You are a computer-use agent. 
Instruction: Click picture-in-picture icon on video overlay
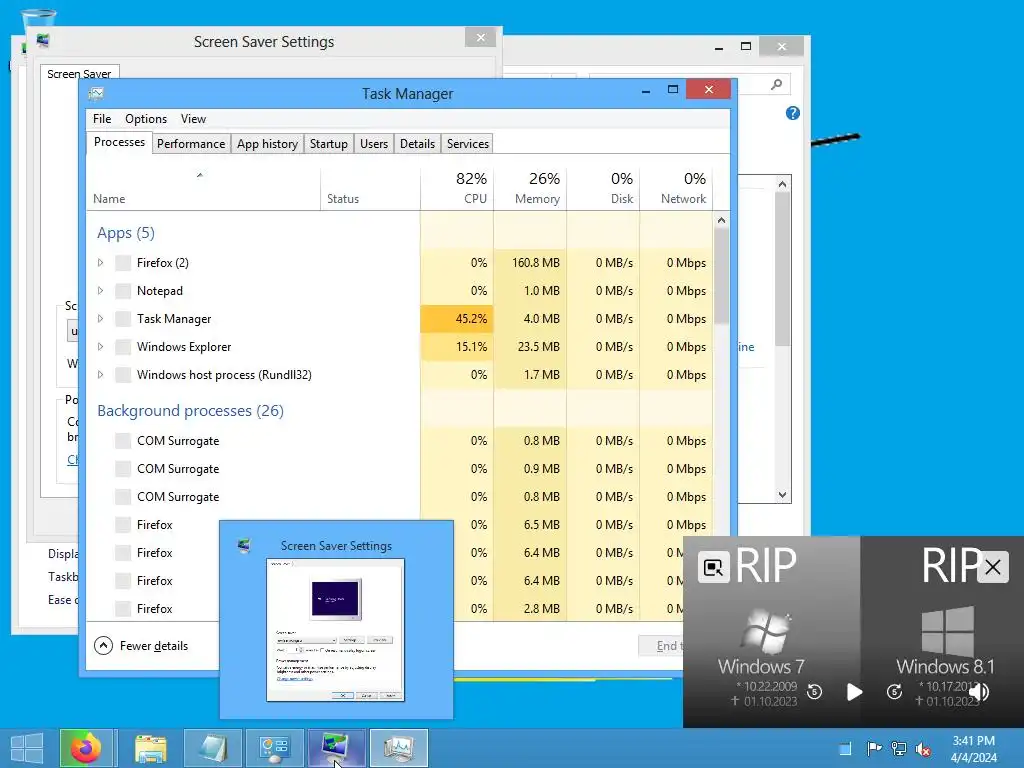coord(714,568)
